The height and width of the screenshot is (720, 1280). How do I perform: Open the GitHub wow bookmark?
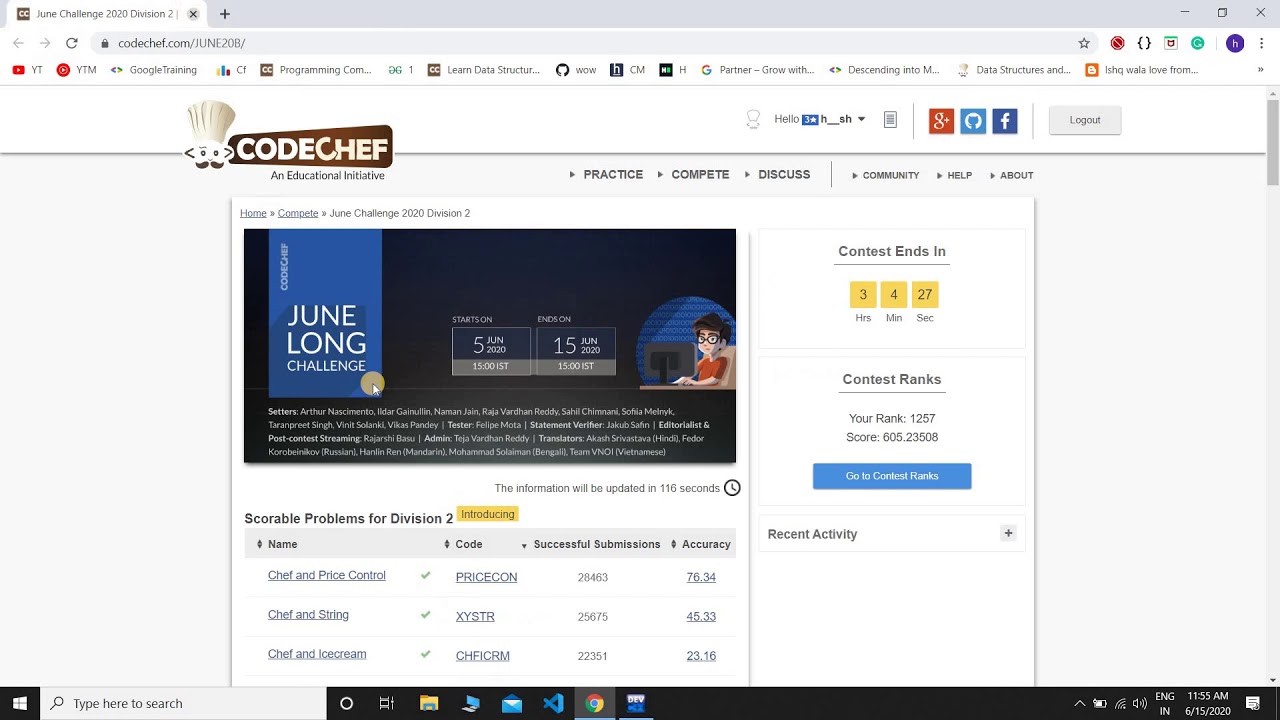576,70
